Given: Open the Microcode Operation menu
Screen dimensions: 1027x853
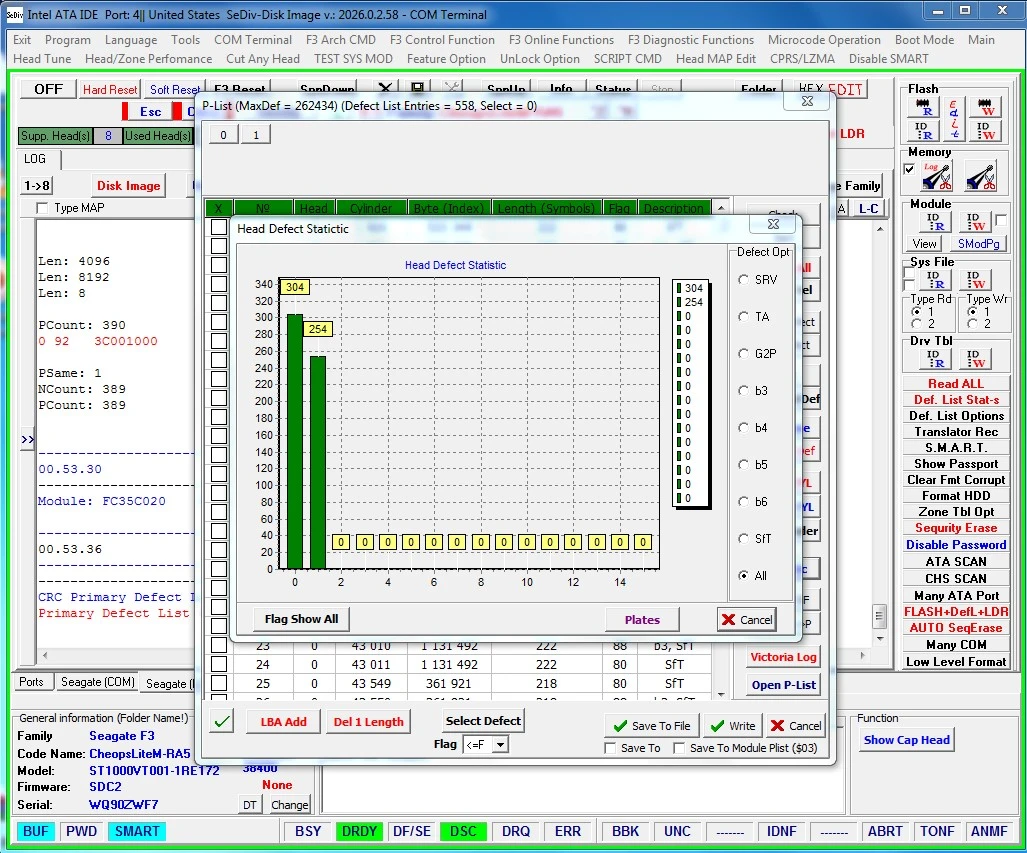Looking at the screenshot, I should pos(824,40).
